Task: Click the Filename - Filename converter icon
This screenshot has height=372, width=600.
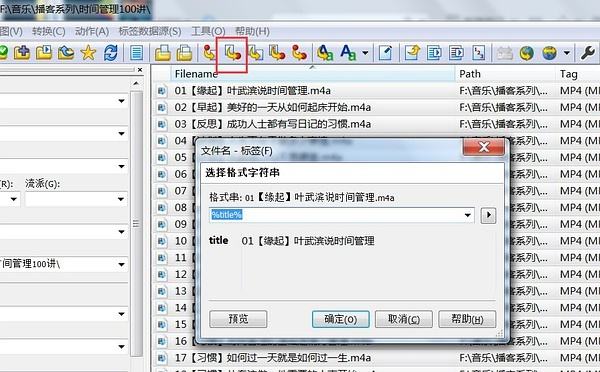Action: pos(255,53)
